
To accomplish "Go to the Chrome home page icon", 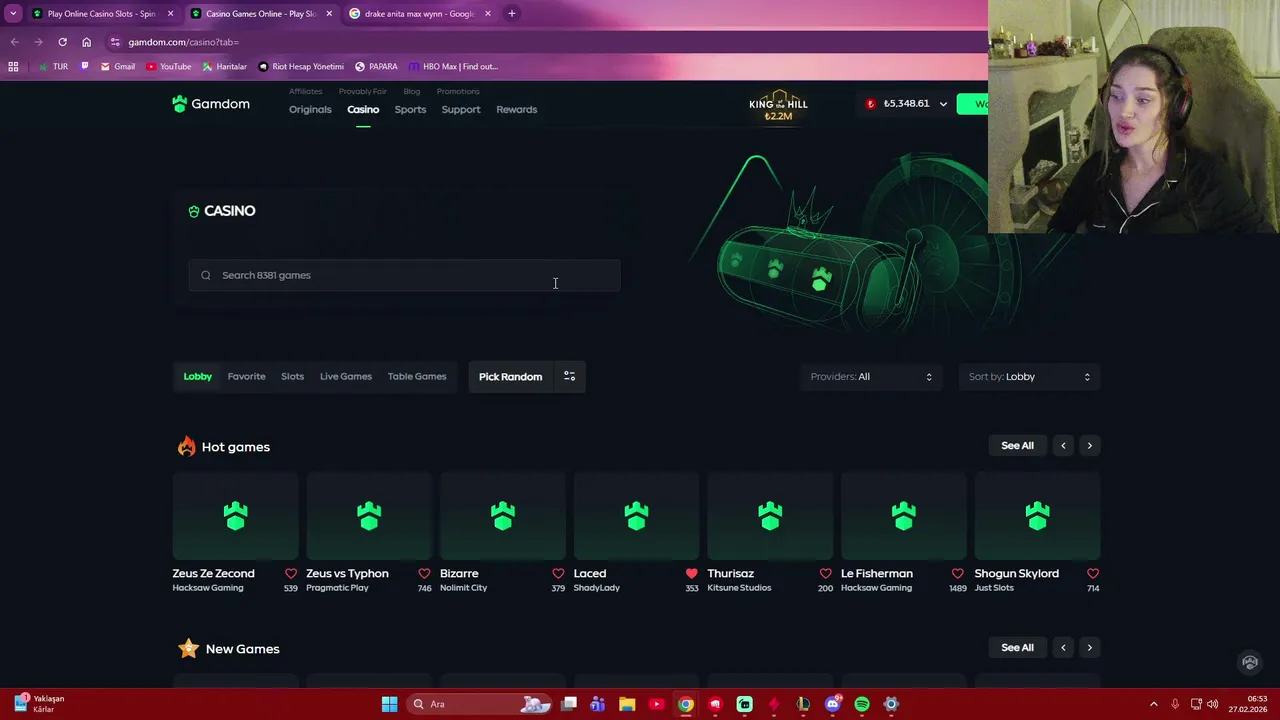I will click(x=86, y=42).
